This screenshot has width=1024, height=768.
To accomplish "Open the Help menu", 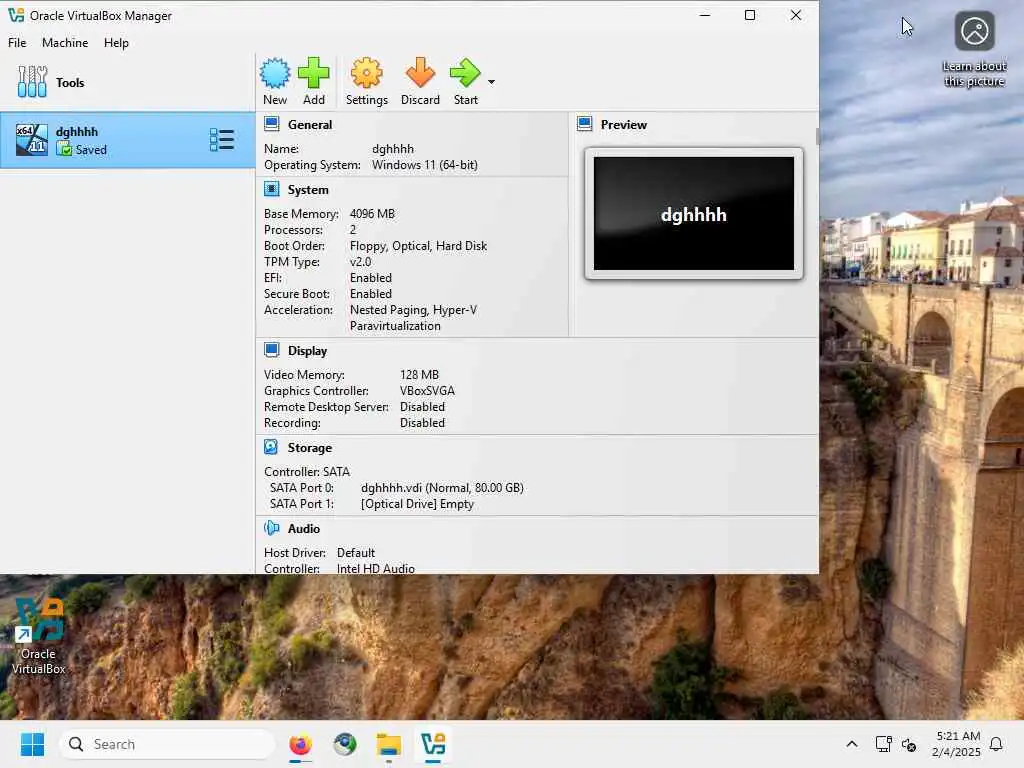I will click(x=116, y=42).
